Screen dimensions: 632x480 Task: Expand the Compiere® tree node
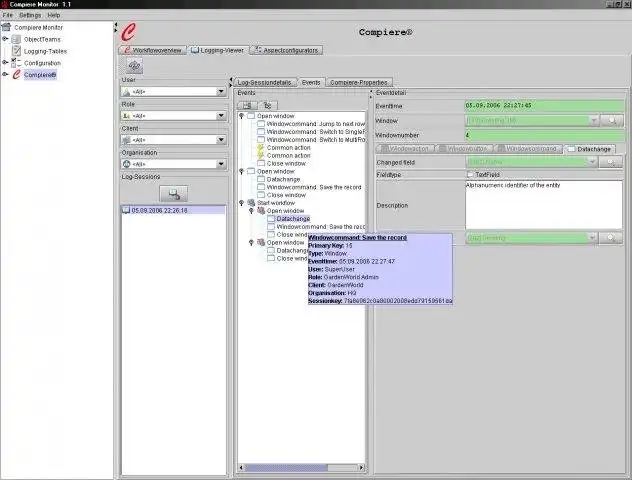pos(5,75)
